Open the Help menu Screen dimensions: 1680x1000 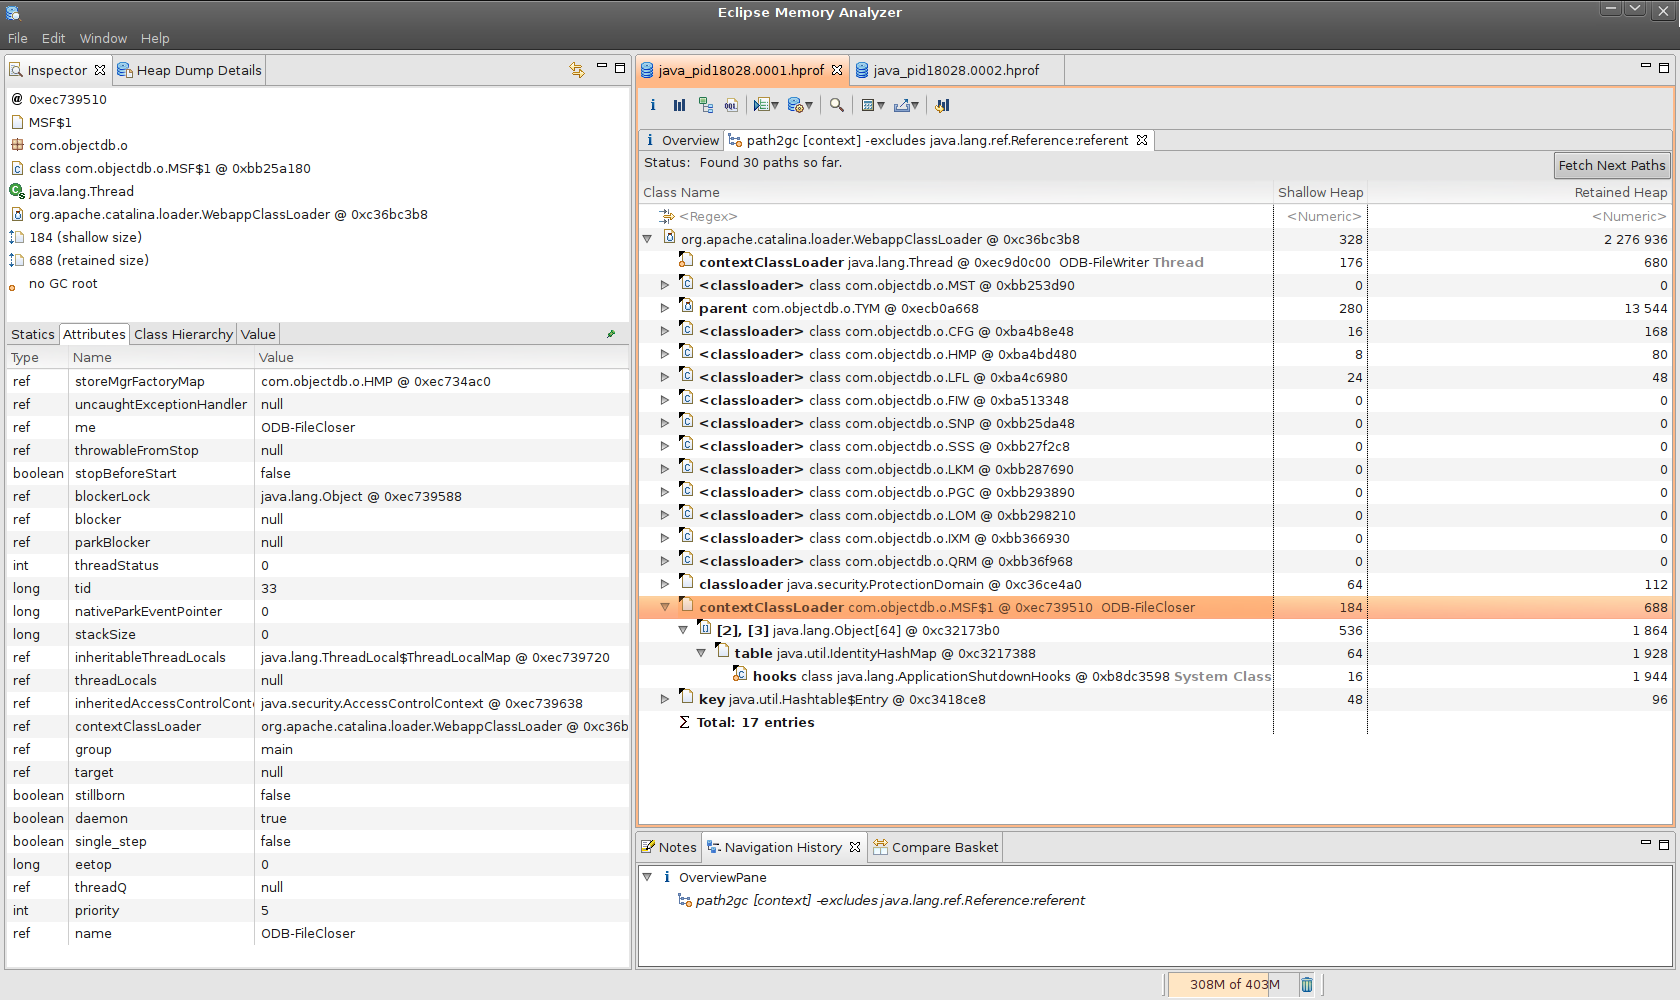pos(155,38)
